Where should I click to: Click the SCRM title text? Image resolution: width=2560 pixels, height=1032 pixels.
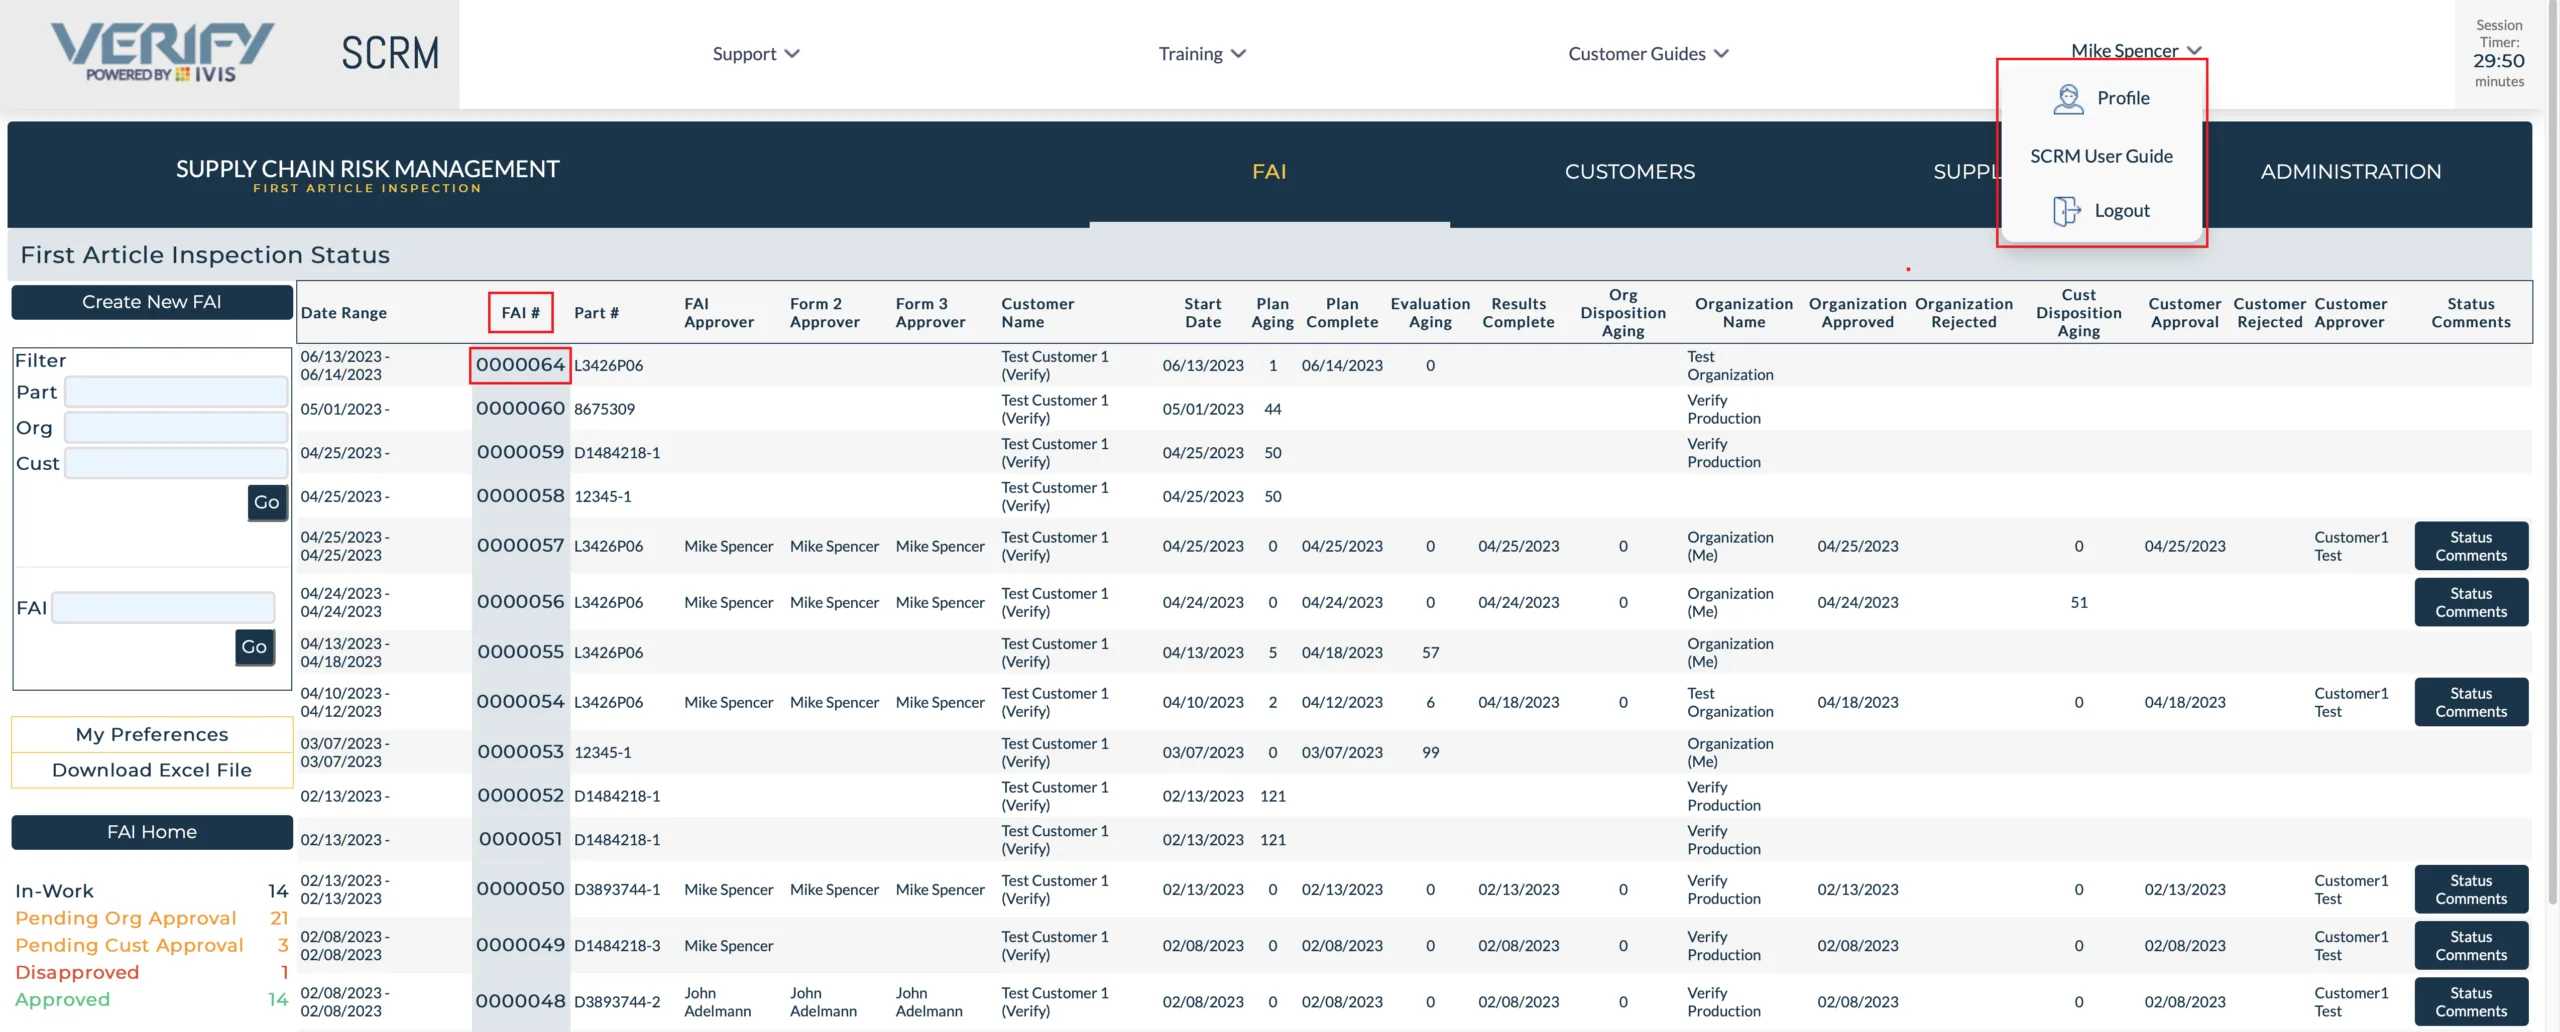[x=390, y=53]
